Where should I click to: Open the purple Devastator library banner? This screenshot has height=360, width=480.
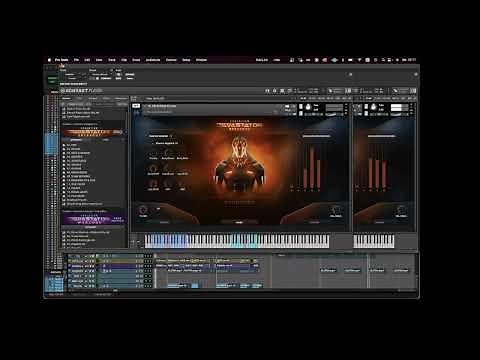[93, 219]
